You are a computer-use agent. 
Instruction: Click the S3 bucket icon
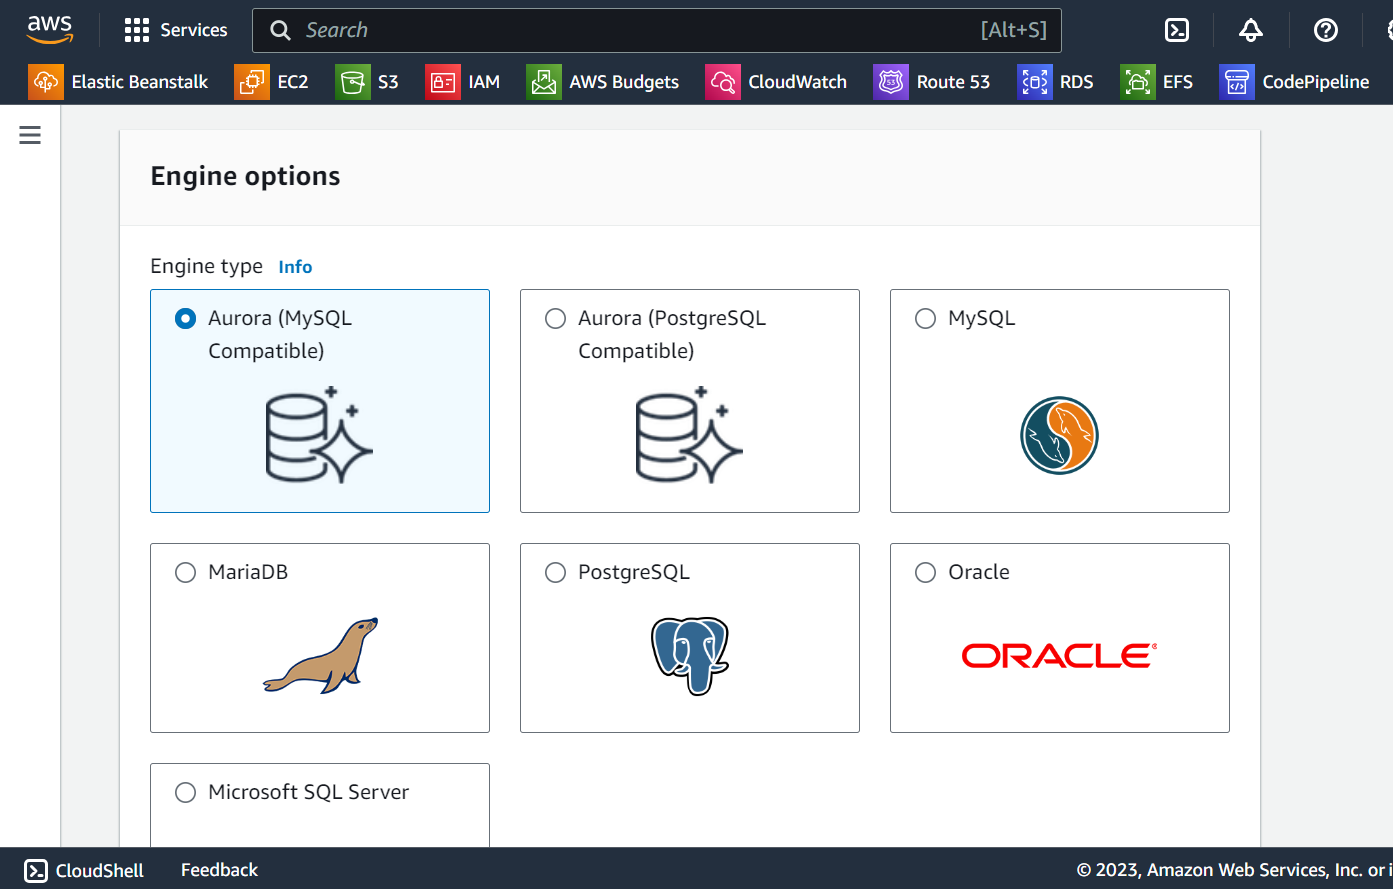point(352,82)
